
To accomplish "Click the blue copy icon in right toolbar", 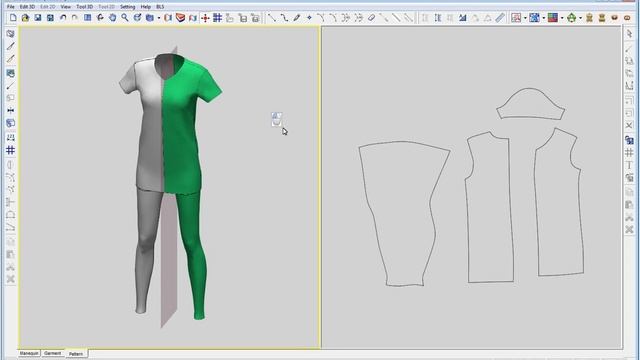I will (629, 140).
